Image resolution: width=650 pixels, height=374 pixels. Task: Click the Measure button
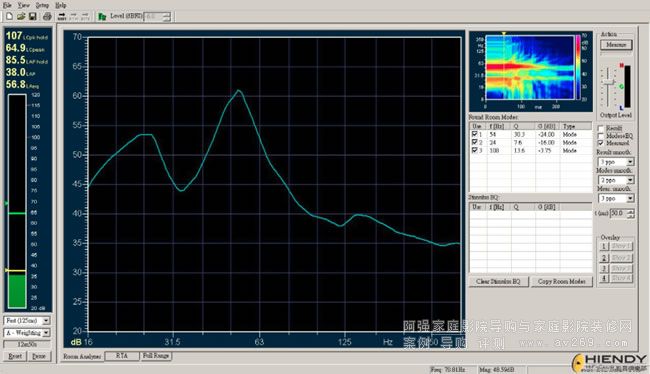(616, 45)
